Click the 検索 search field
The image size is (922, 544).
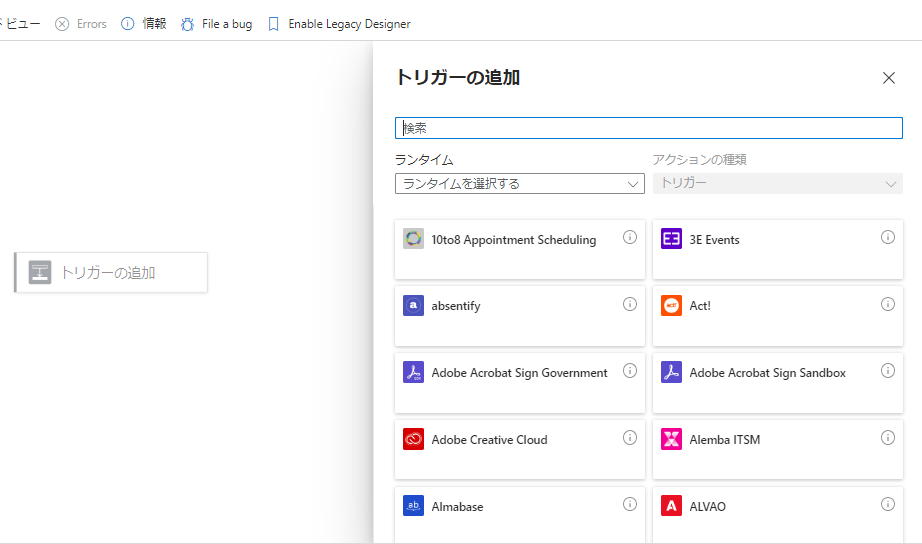pyautogui.click(x=648, y=128)
